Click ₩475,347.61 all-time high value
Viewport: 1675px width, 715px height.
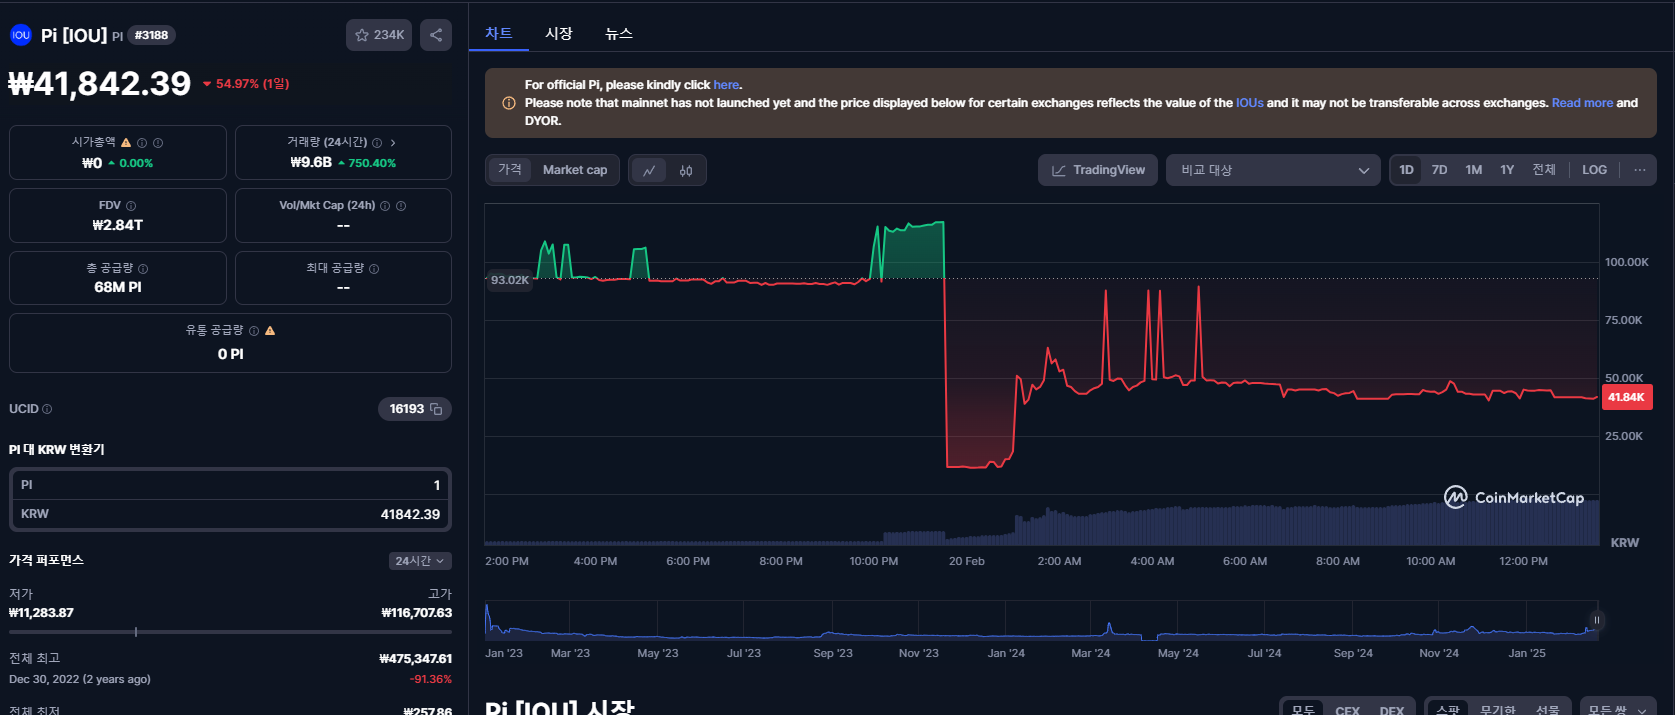(416, 659)
